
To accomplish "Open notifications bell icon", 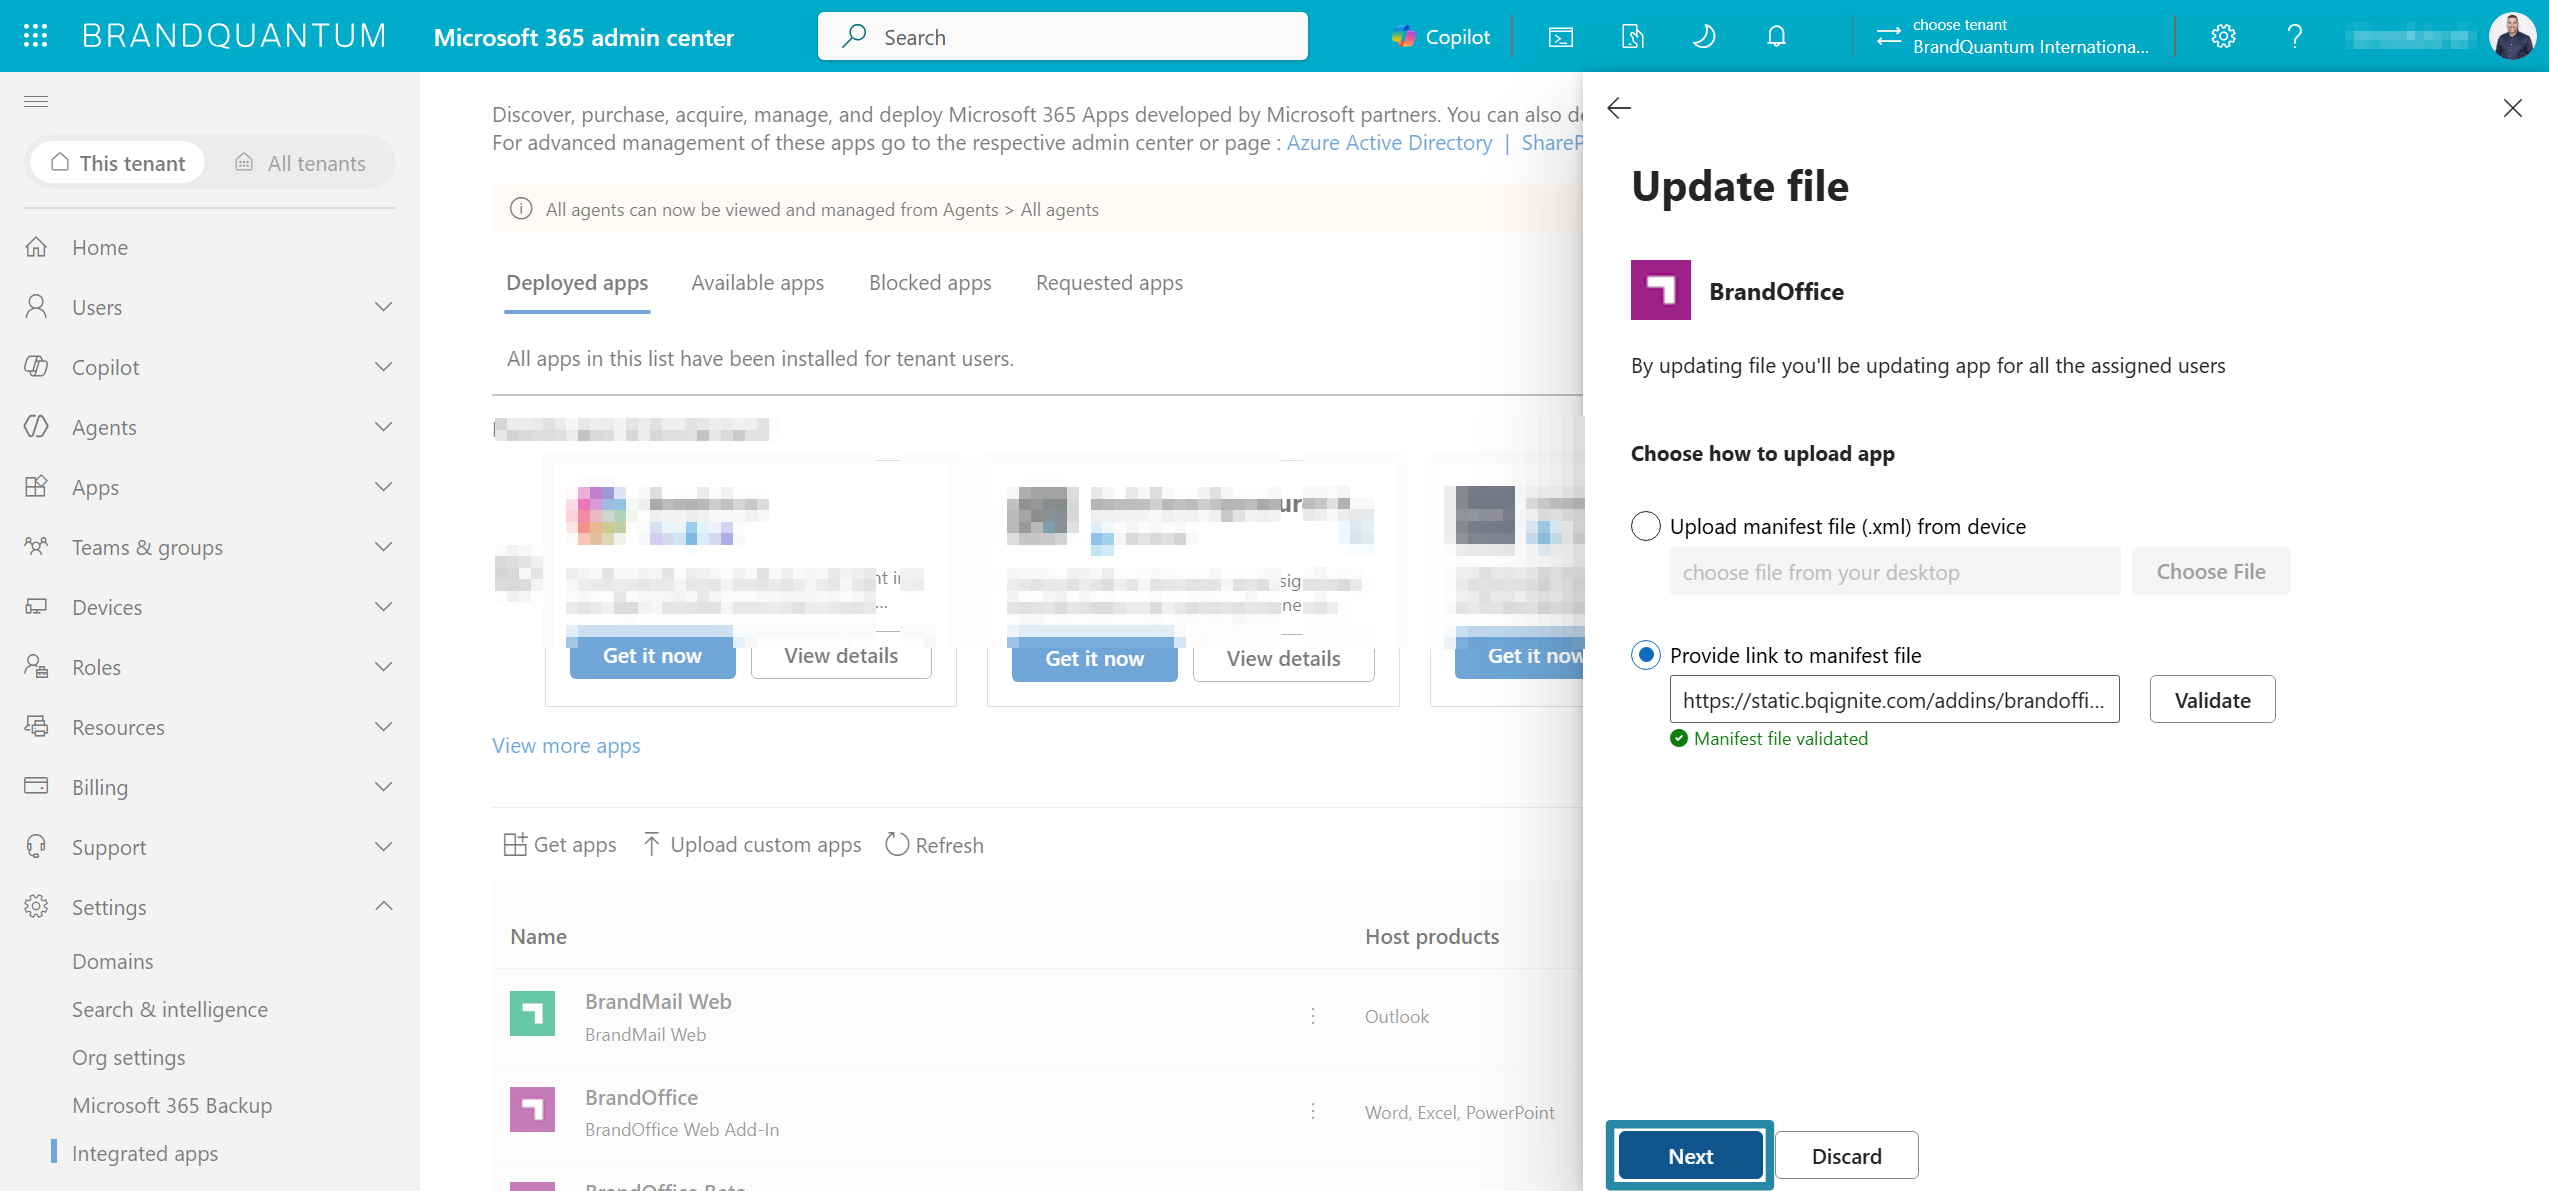I will 1776,37.
